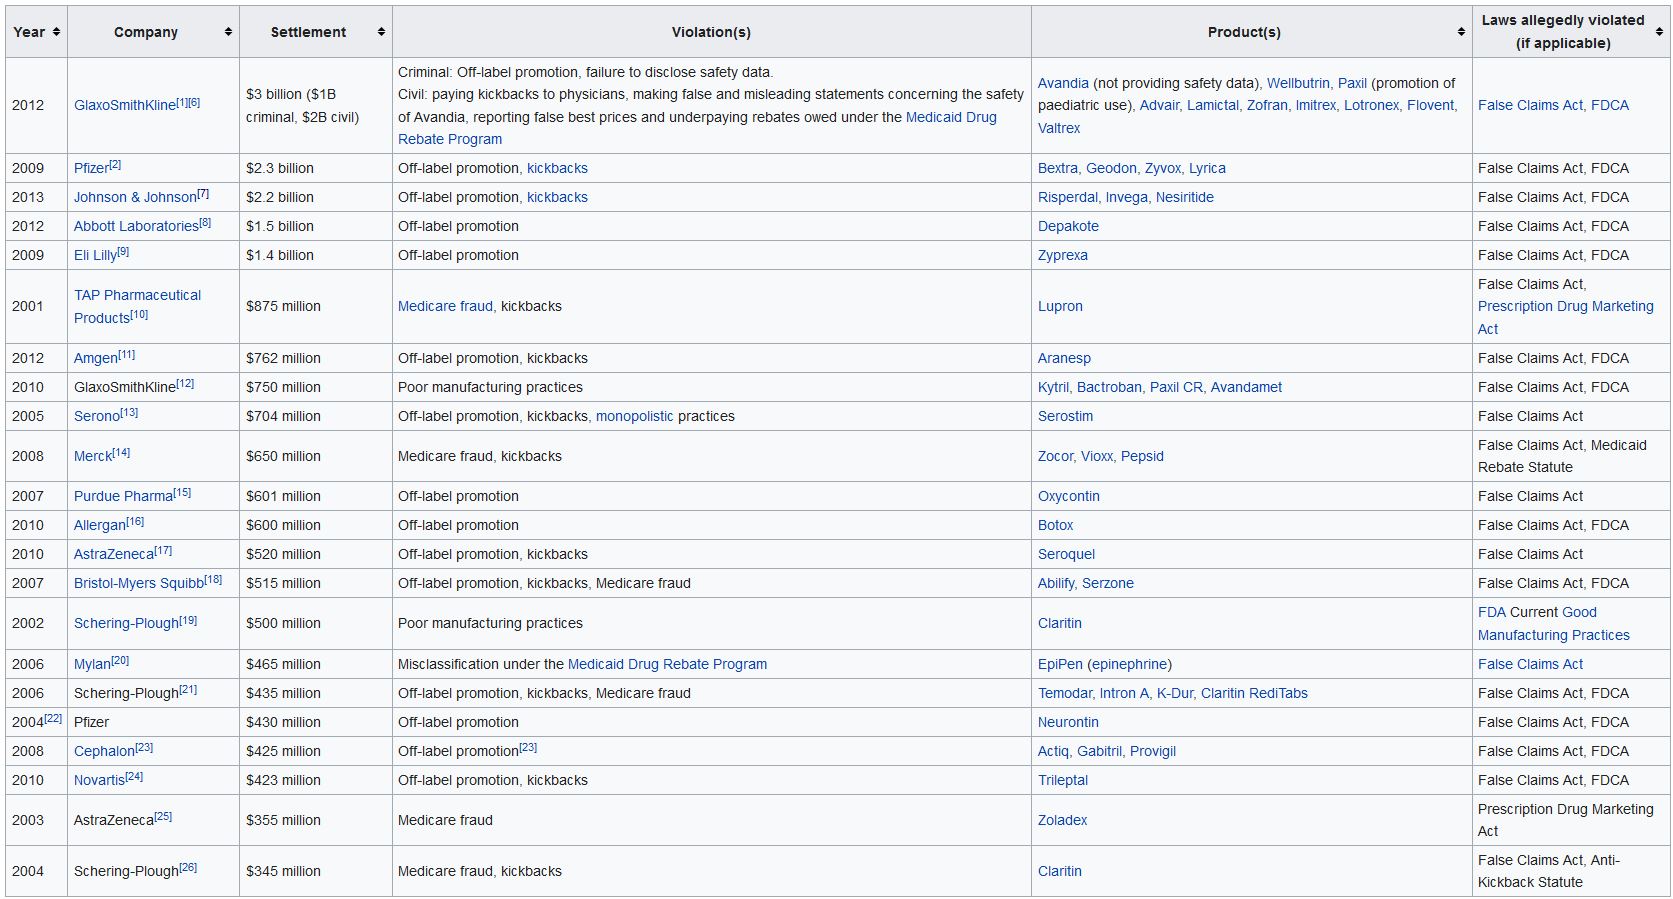
Task: Open Good Manufacturing Practices link
Action: [1554, 624]
